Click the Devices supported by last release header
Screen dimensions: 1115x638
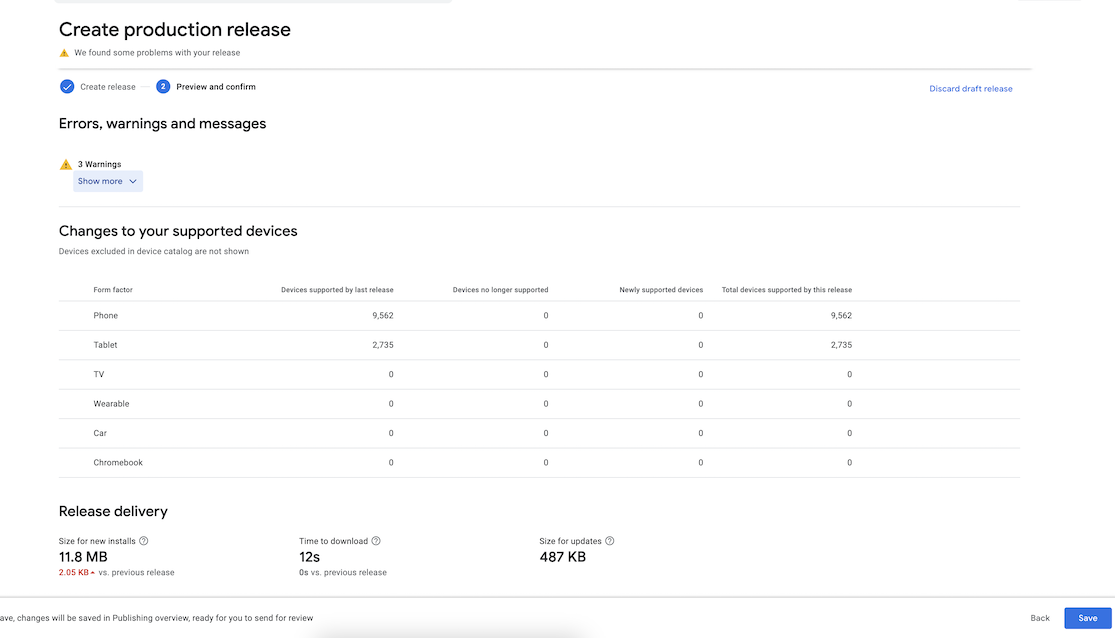337,289
